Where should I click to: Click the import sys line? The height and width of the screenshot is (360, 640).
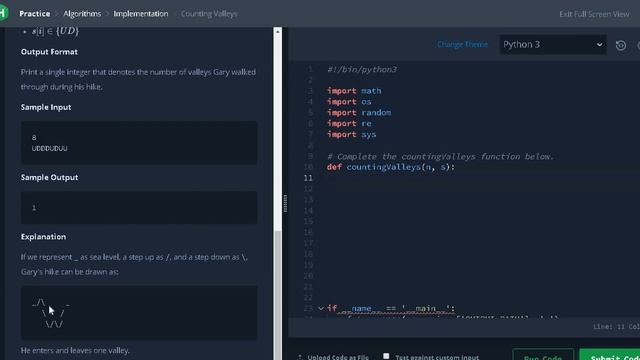point(351,134)
